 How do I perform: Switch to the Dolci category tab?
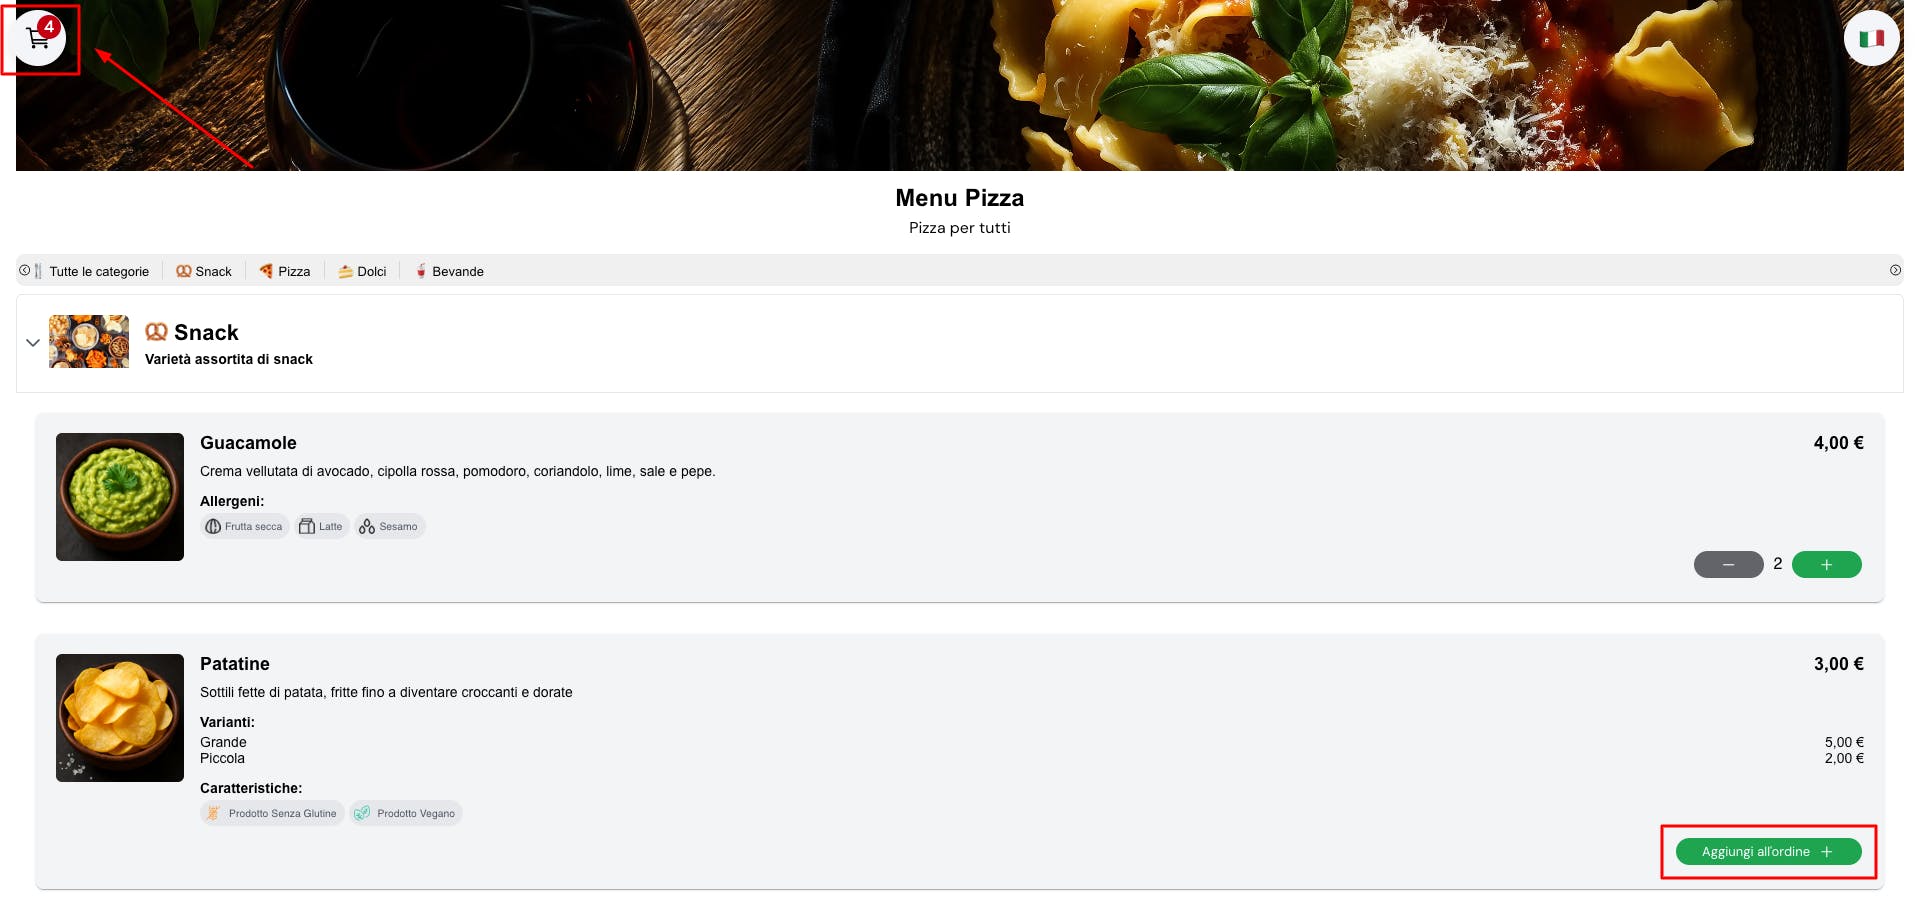point(362,271)
